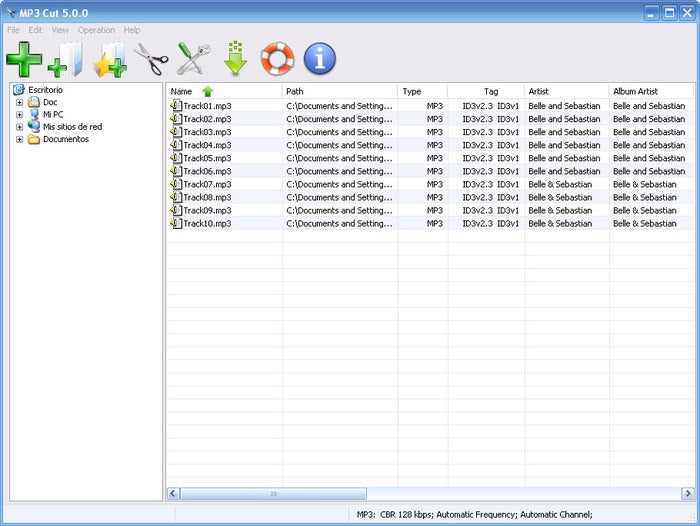Select Track08.mp3 in the file list

coord(207,197)
